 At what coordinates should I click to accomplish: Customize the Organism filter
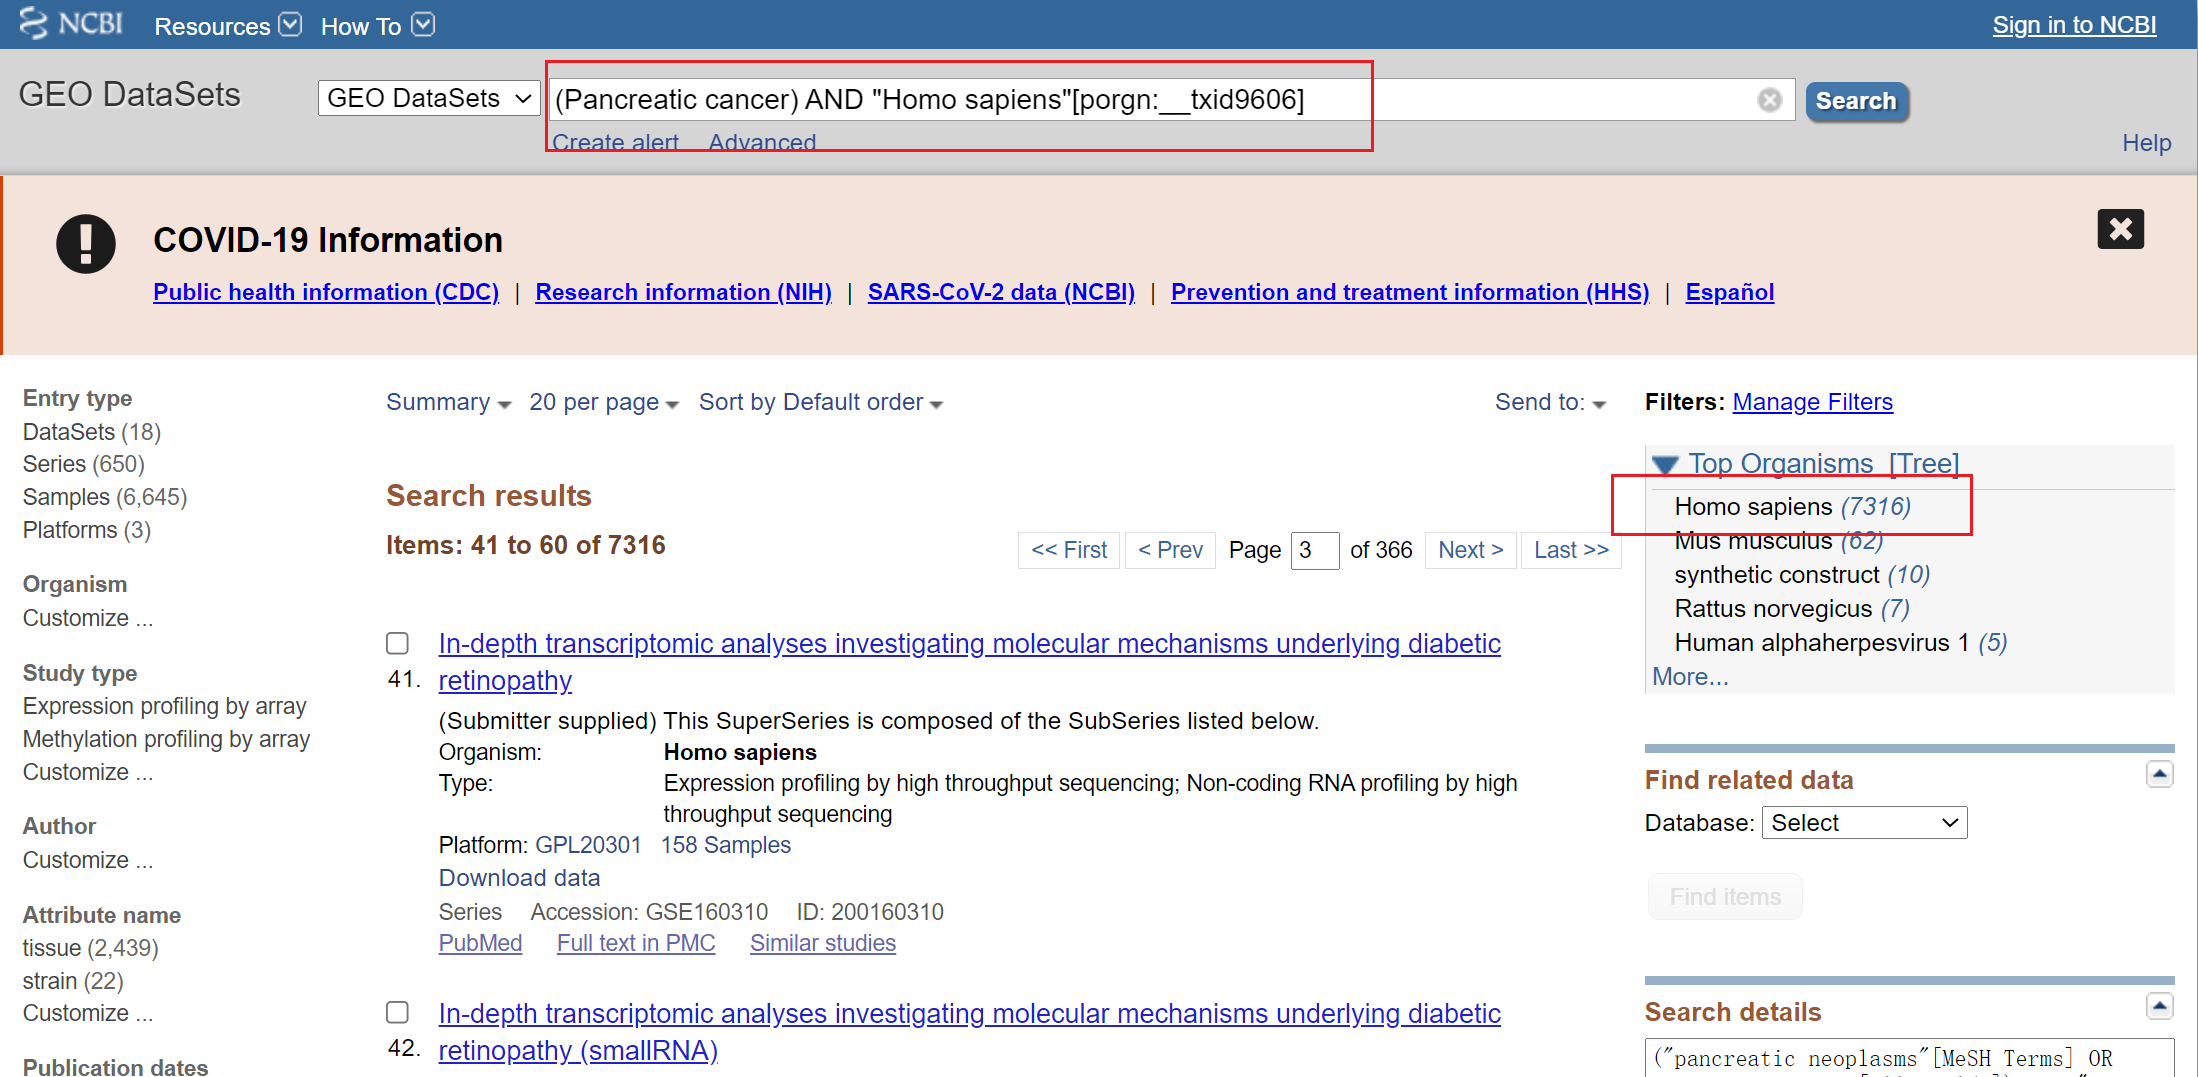tap(88, 618)
